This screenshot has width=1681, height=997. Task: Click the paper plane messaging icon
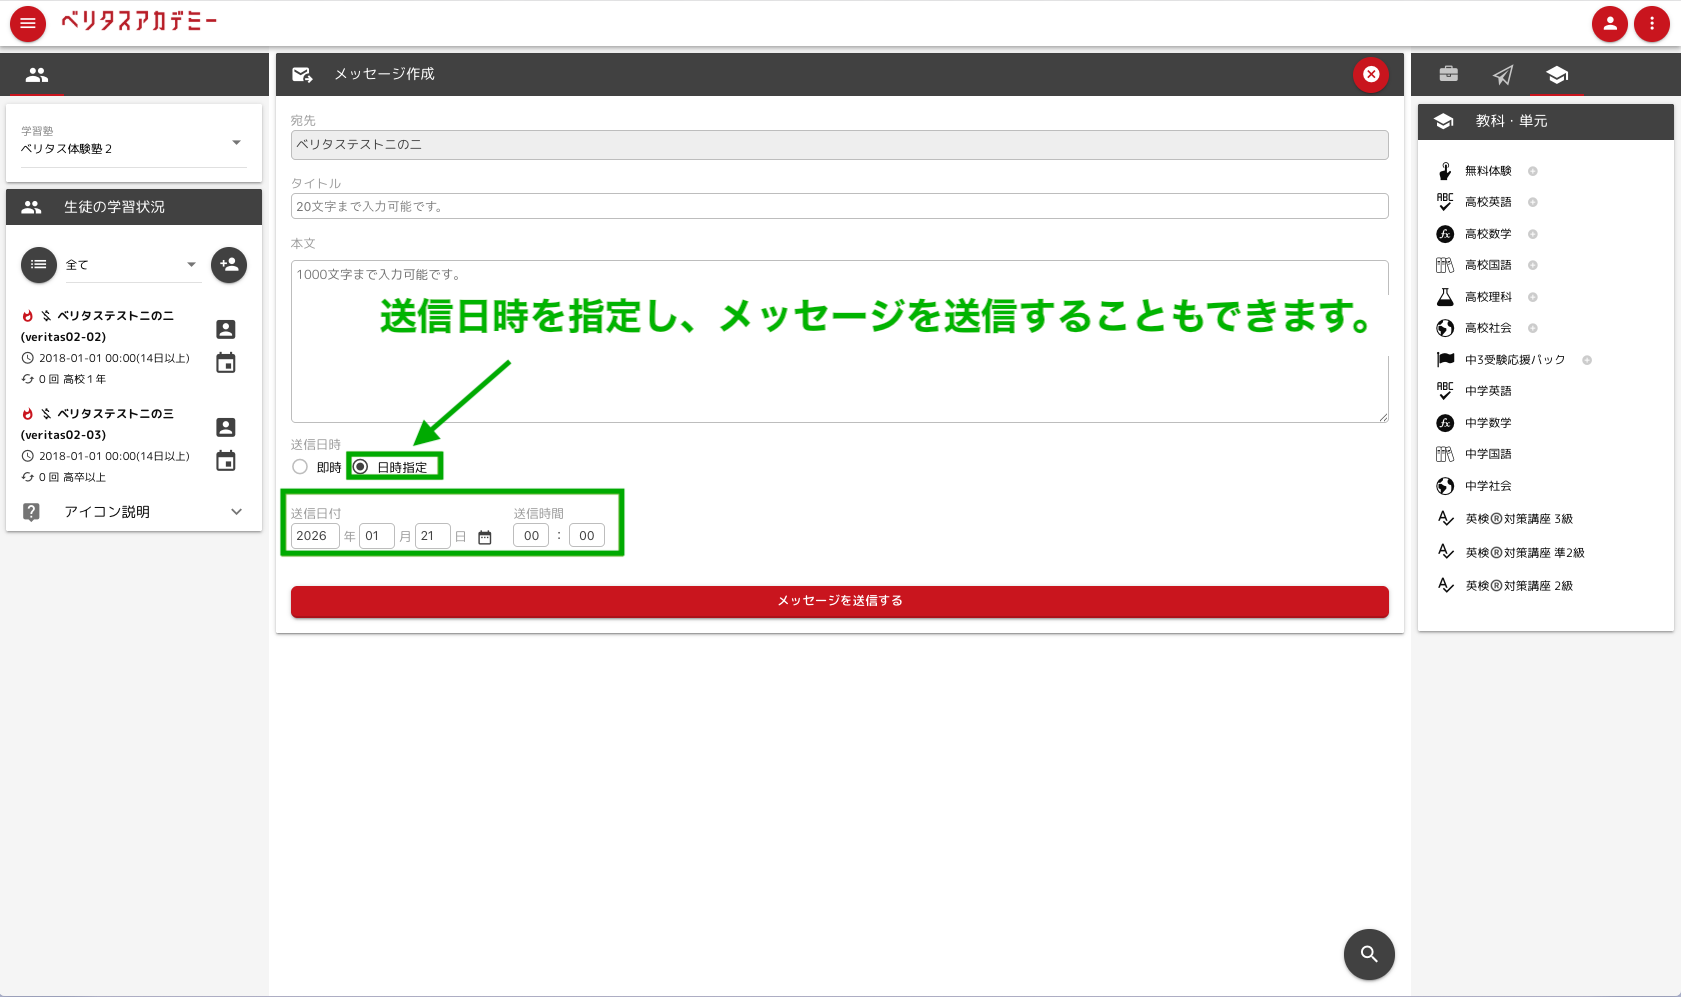pos(1504,74)
